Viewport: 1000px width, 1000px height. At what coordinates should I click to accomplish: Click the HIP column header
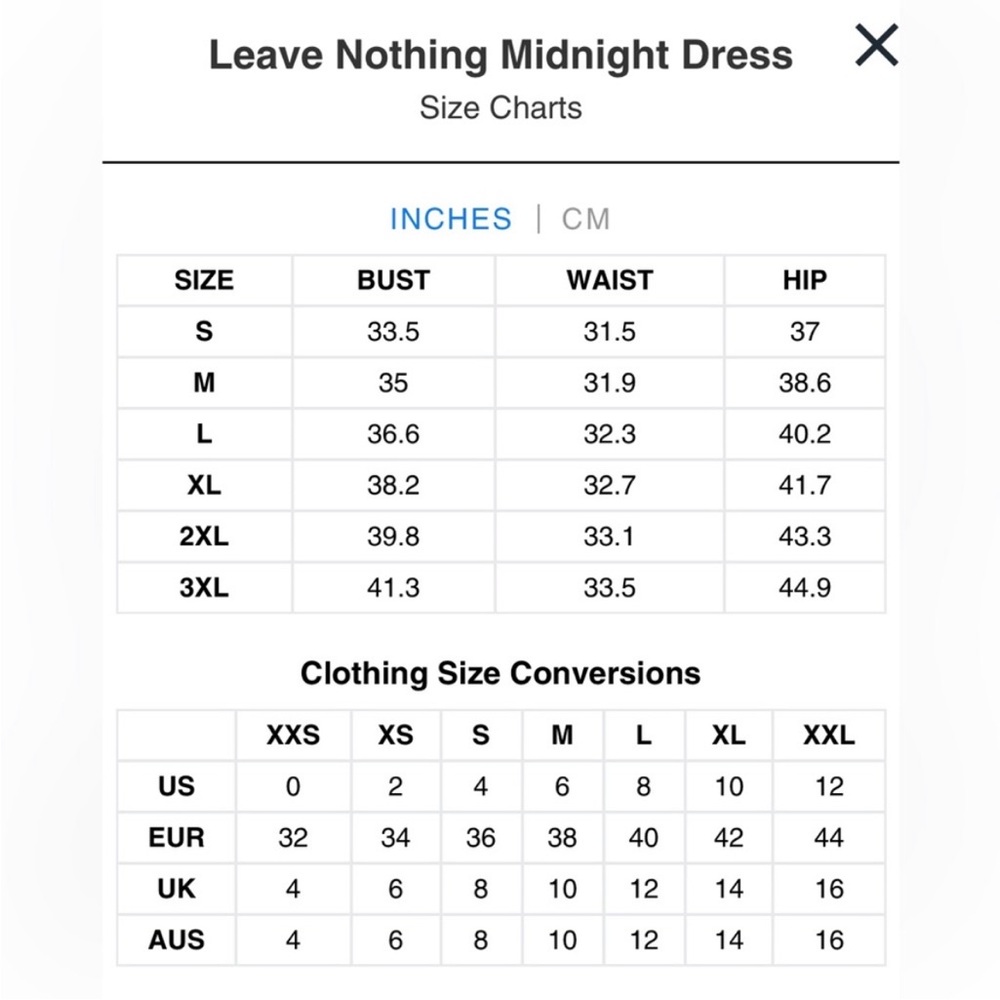click(805, 281)
